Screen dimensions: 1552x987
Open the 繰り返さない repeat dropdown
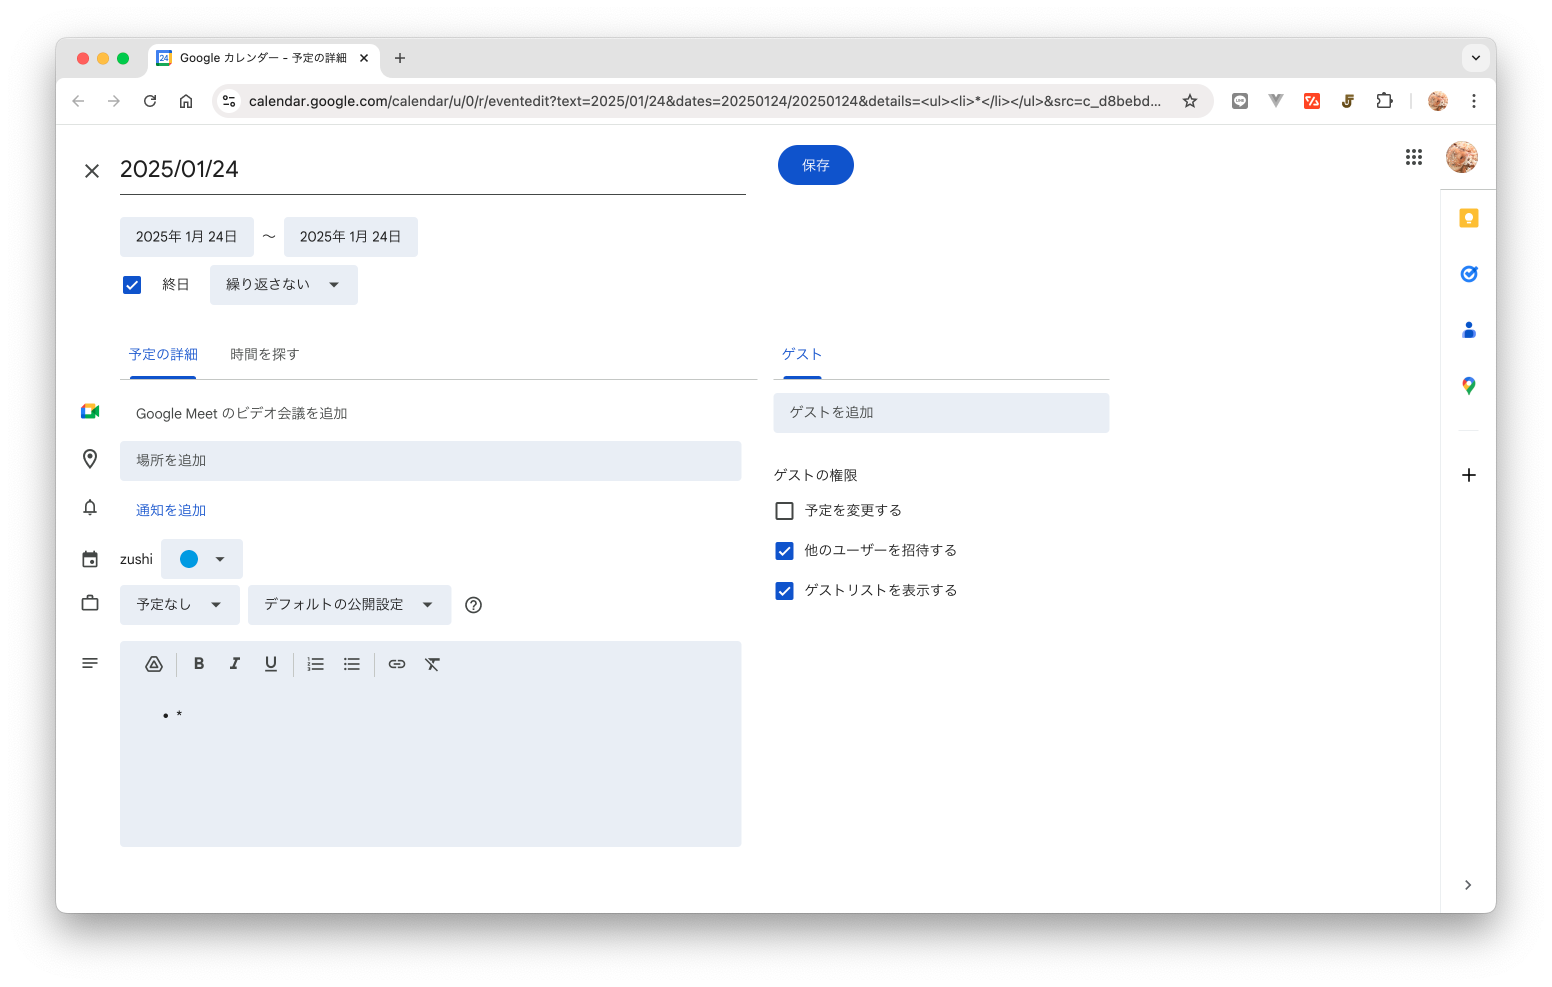click(284, 285)
